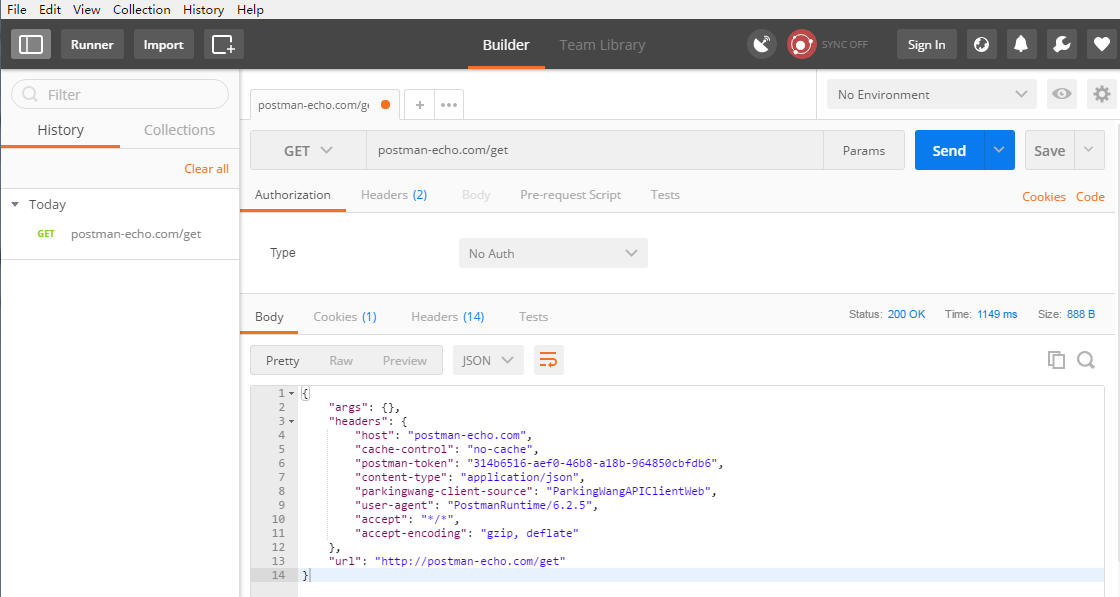Collapse the Today history group
The image size is (1120, 597).
[x=15, y=204]
